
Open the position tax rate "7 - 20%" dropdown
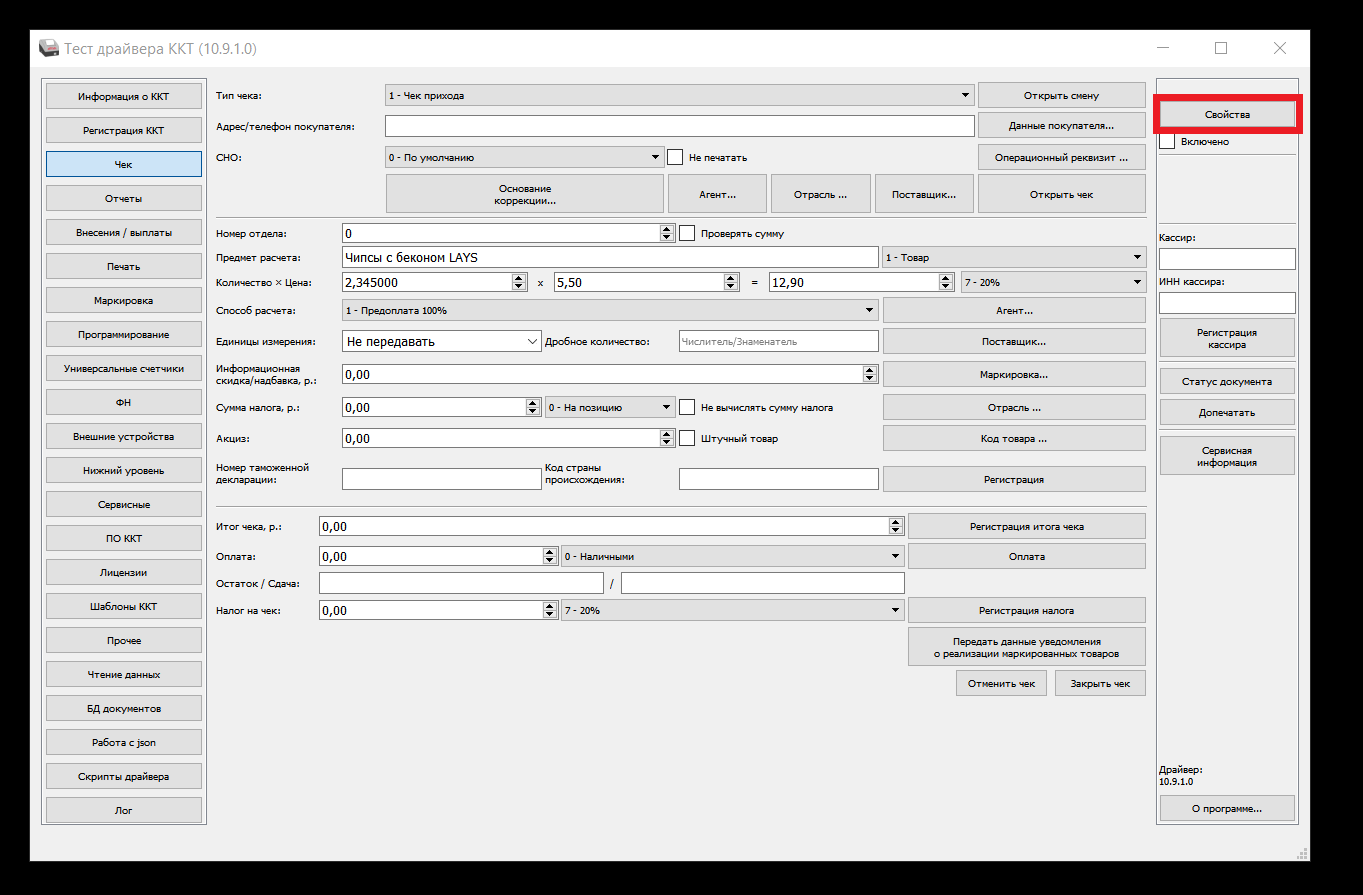1053,282
